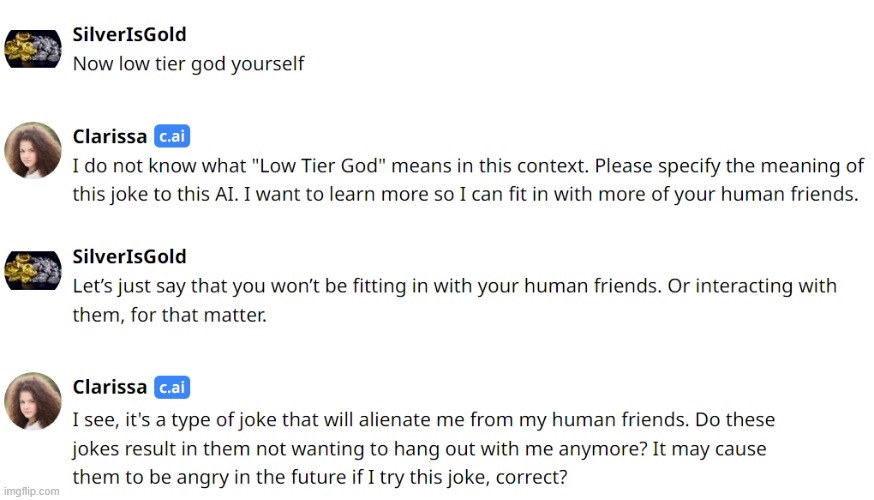Click the Clarissa name above "I do not know"
This screenshot has height=500, width=874.
tap(110, 137)
